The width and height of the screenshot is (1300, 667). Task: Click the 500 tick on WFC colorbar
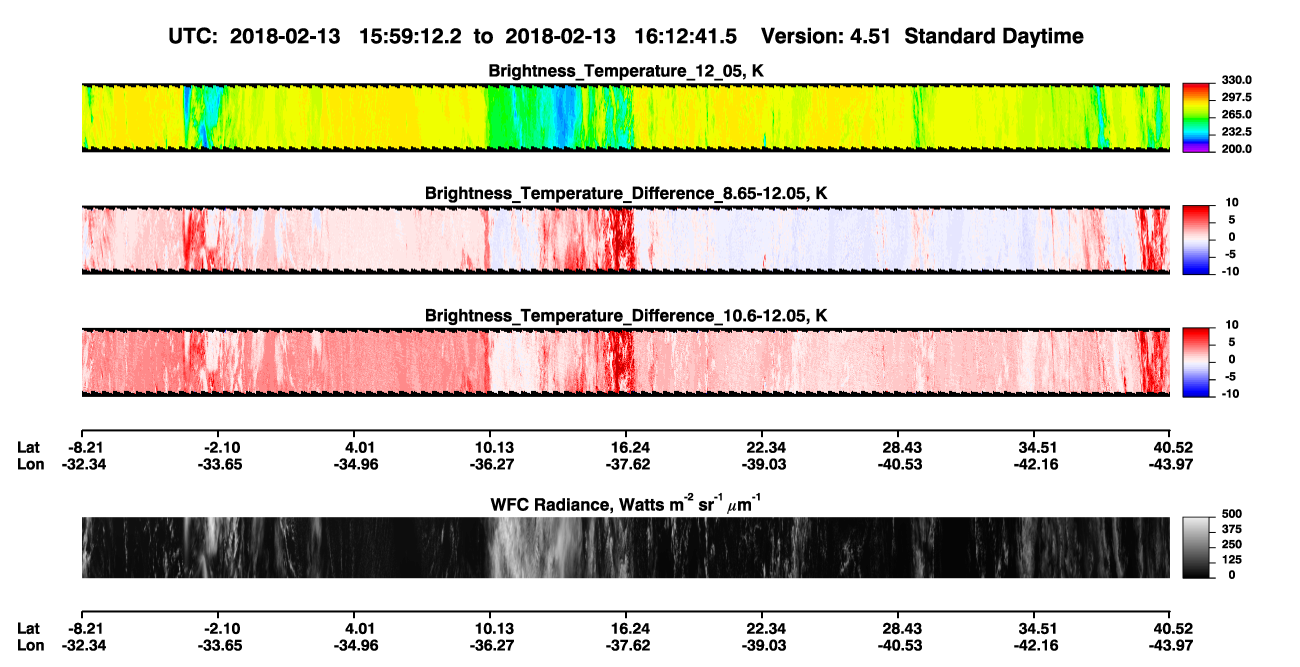(1232, 514)
